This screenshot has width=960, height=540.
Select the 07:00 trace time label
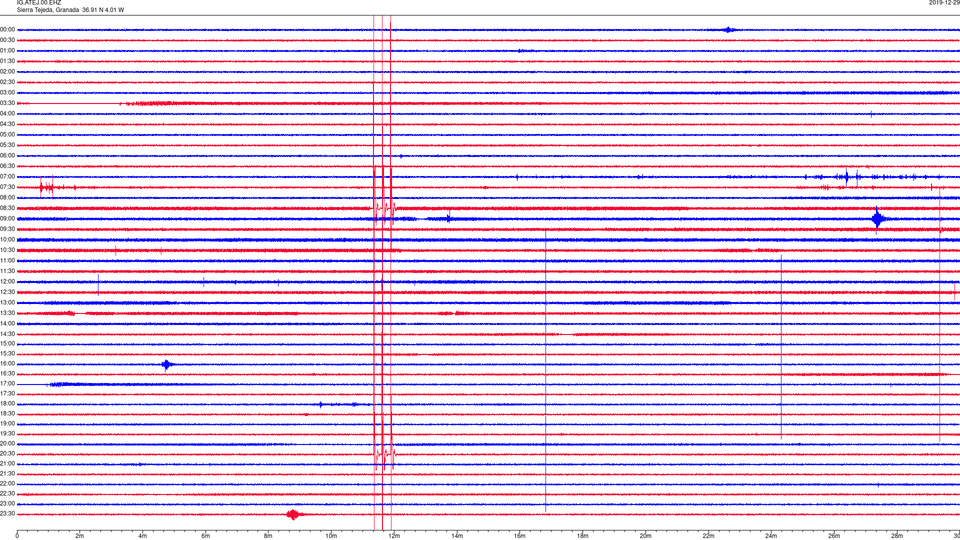tap(7, 176)
